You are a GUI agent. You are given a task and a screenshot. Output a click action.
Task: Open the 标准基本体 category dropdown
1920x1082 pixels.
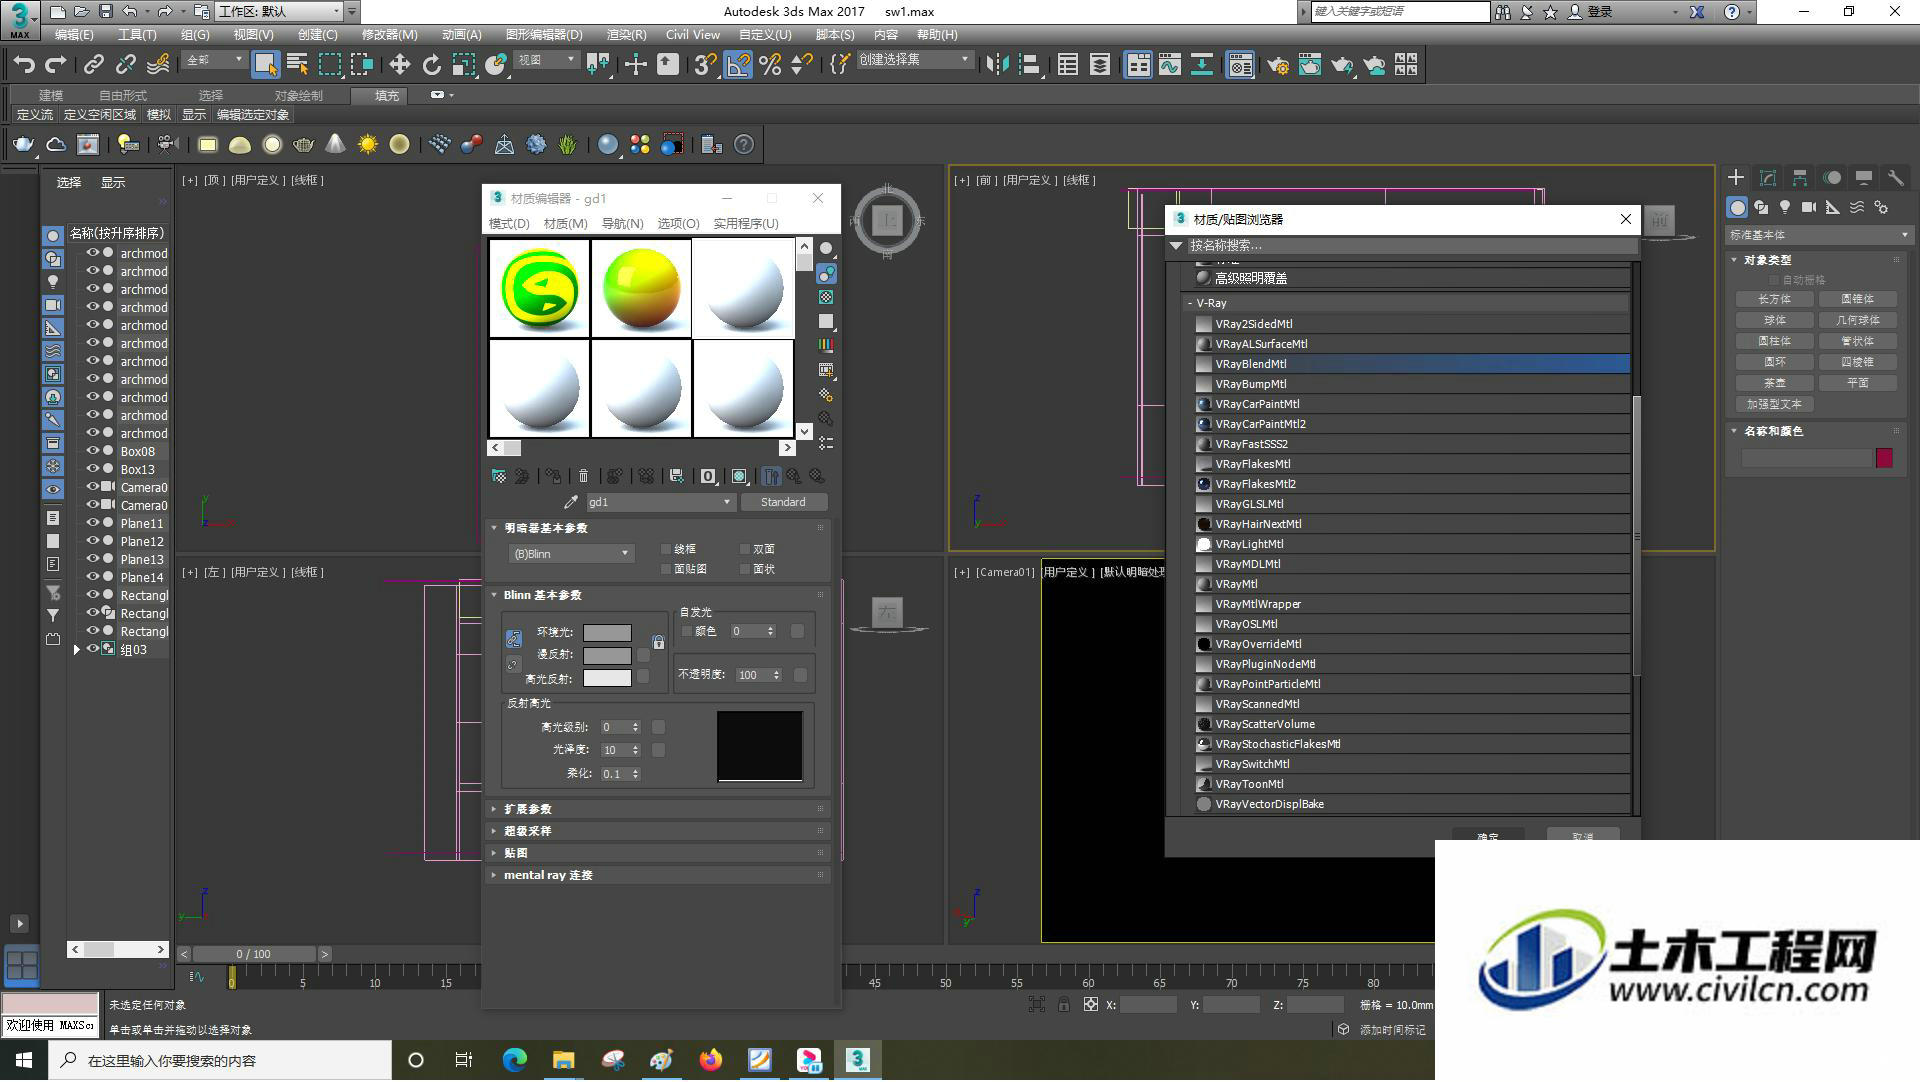tap(1819, 235)
